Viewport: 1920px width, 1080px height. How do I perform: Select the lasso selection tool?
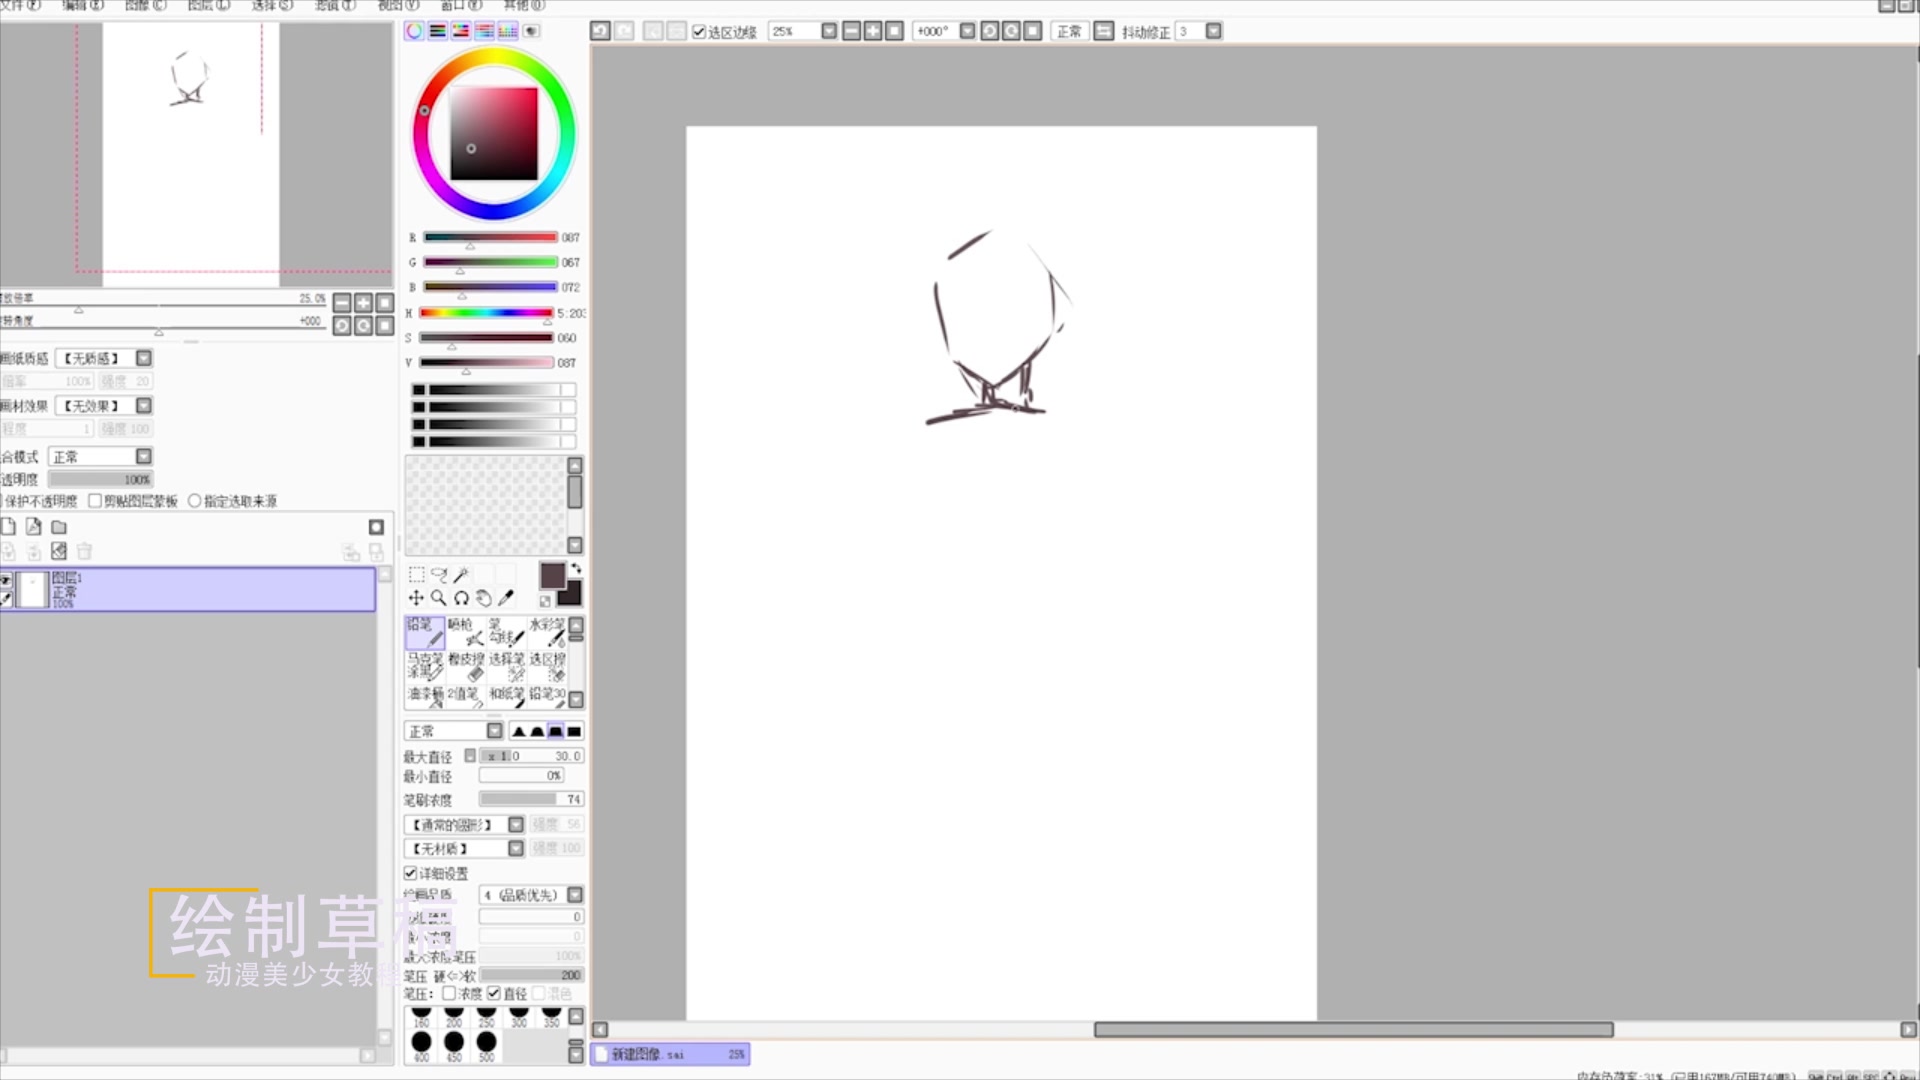click(x=439, y=575)
